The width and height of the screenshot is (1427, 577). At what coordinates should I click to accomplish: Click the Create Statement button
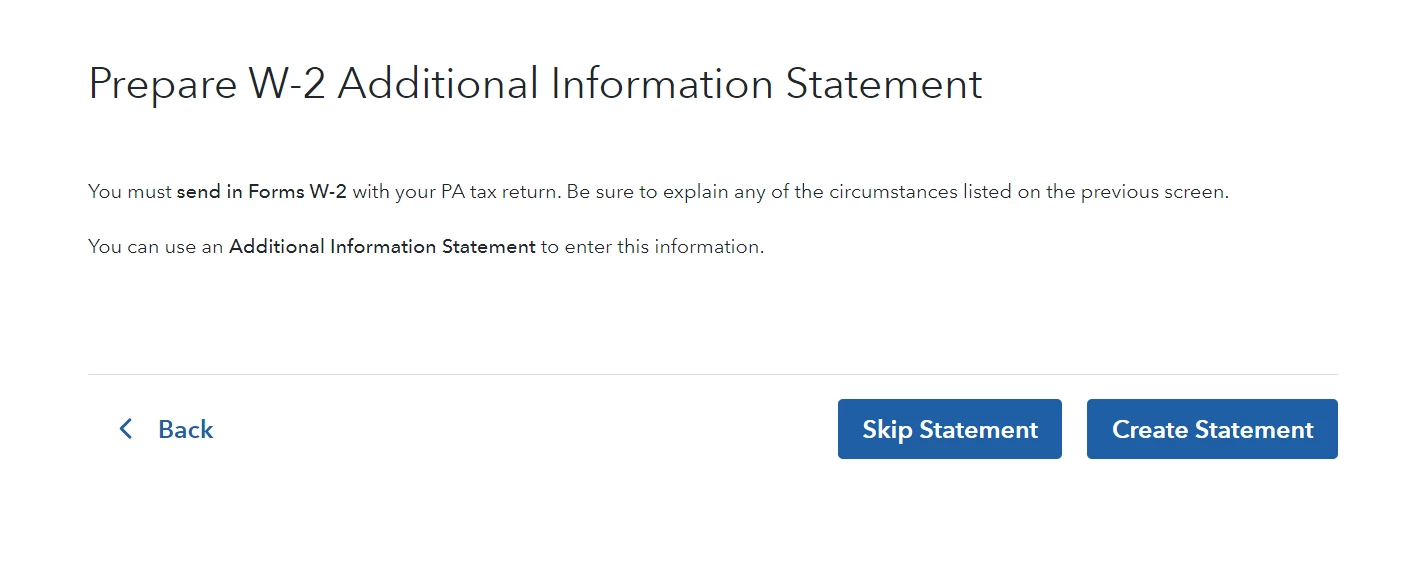[x=1212, y=429]
